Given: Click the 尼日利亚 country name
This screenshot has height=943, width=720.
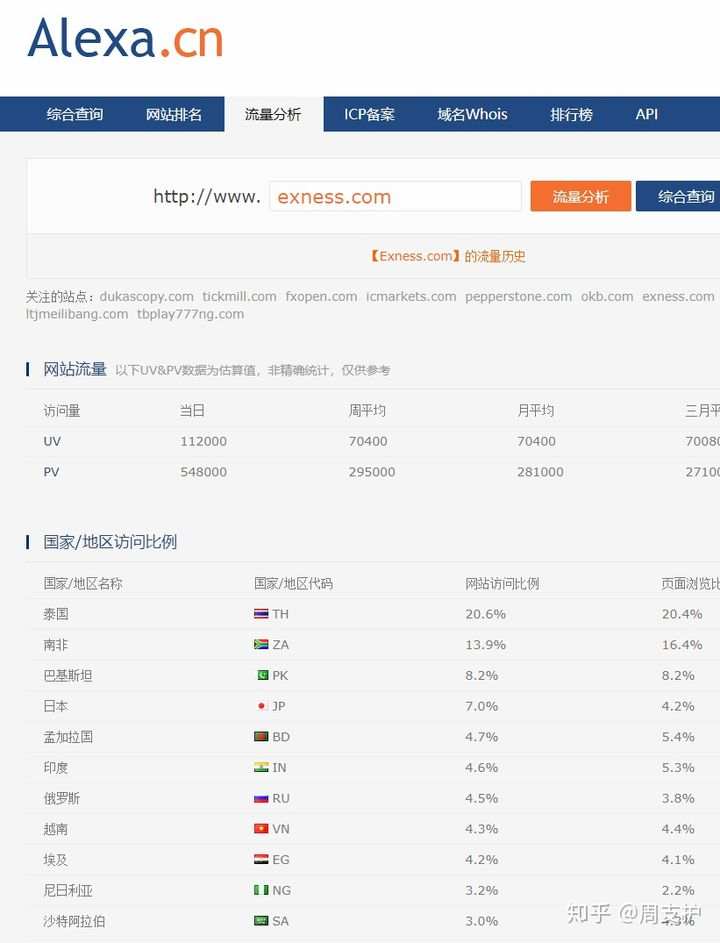Looking at the screenshot, I should (68, 890).
